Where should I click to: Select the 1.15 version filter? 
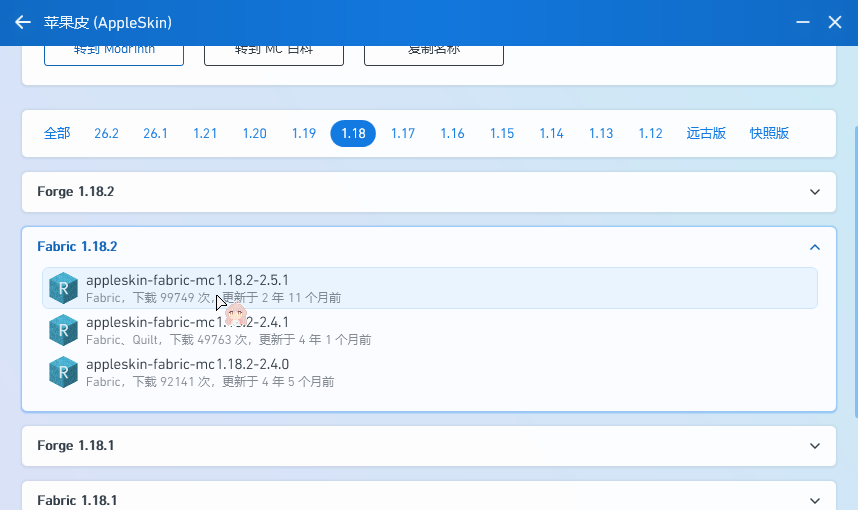[502, 134]
